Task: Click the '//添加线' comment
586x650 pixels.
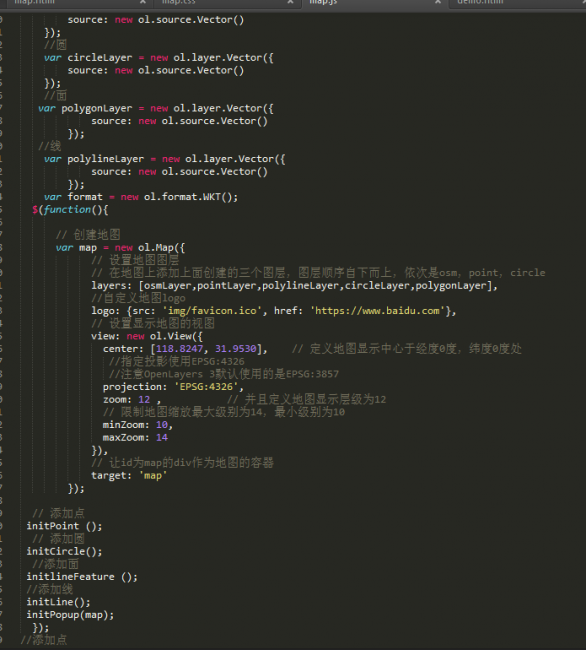Action: [x=50, y=589]
